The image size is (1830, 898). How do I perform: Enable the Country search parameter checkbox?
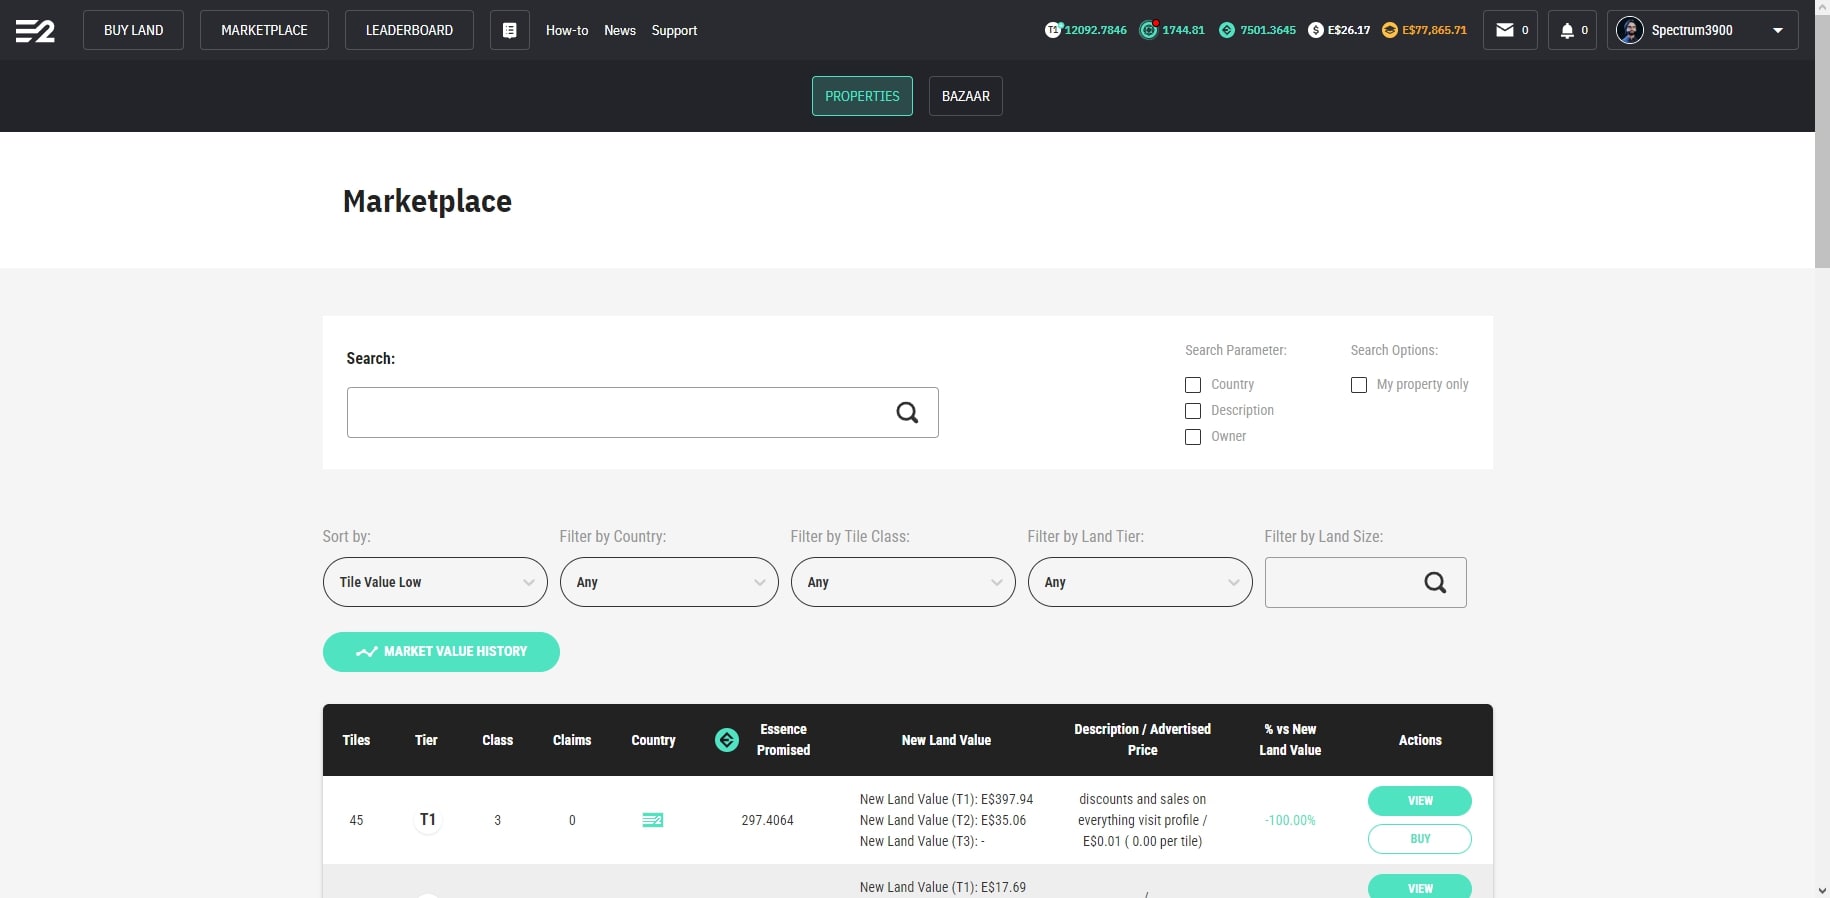(x=1193, y=385)
